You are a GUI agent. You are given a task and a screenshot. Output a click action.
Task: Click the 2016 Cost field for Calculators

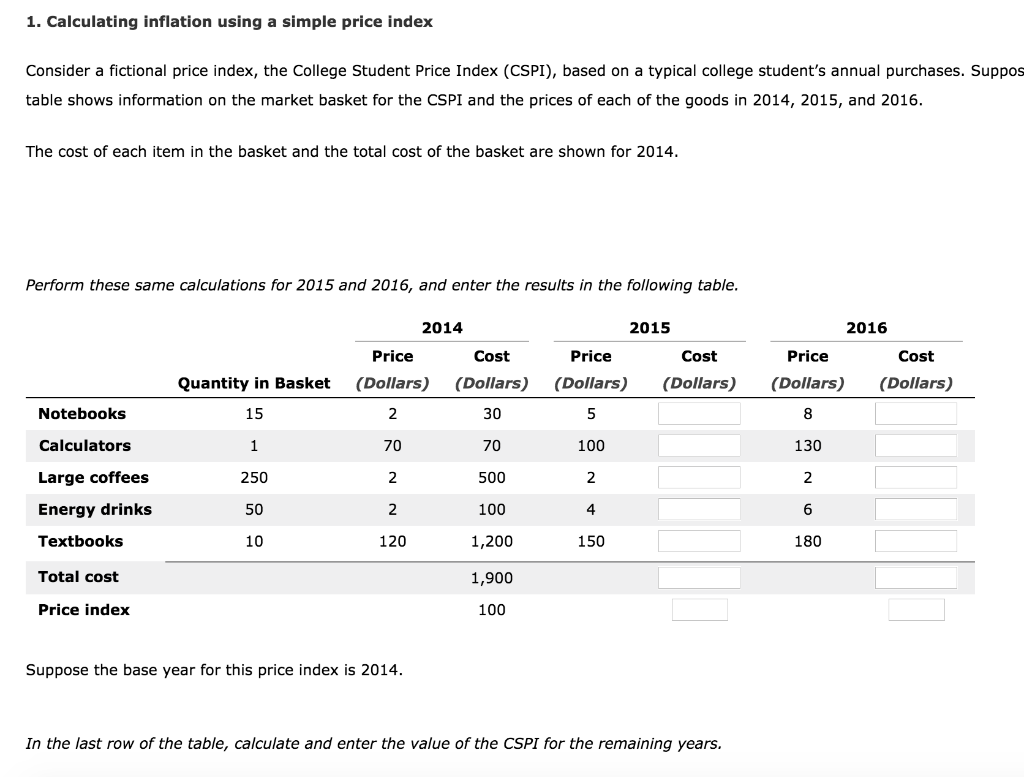[x=916, y=445]
